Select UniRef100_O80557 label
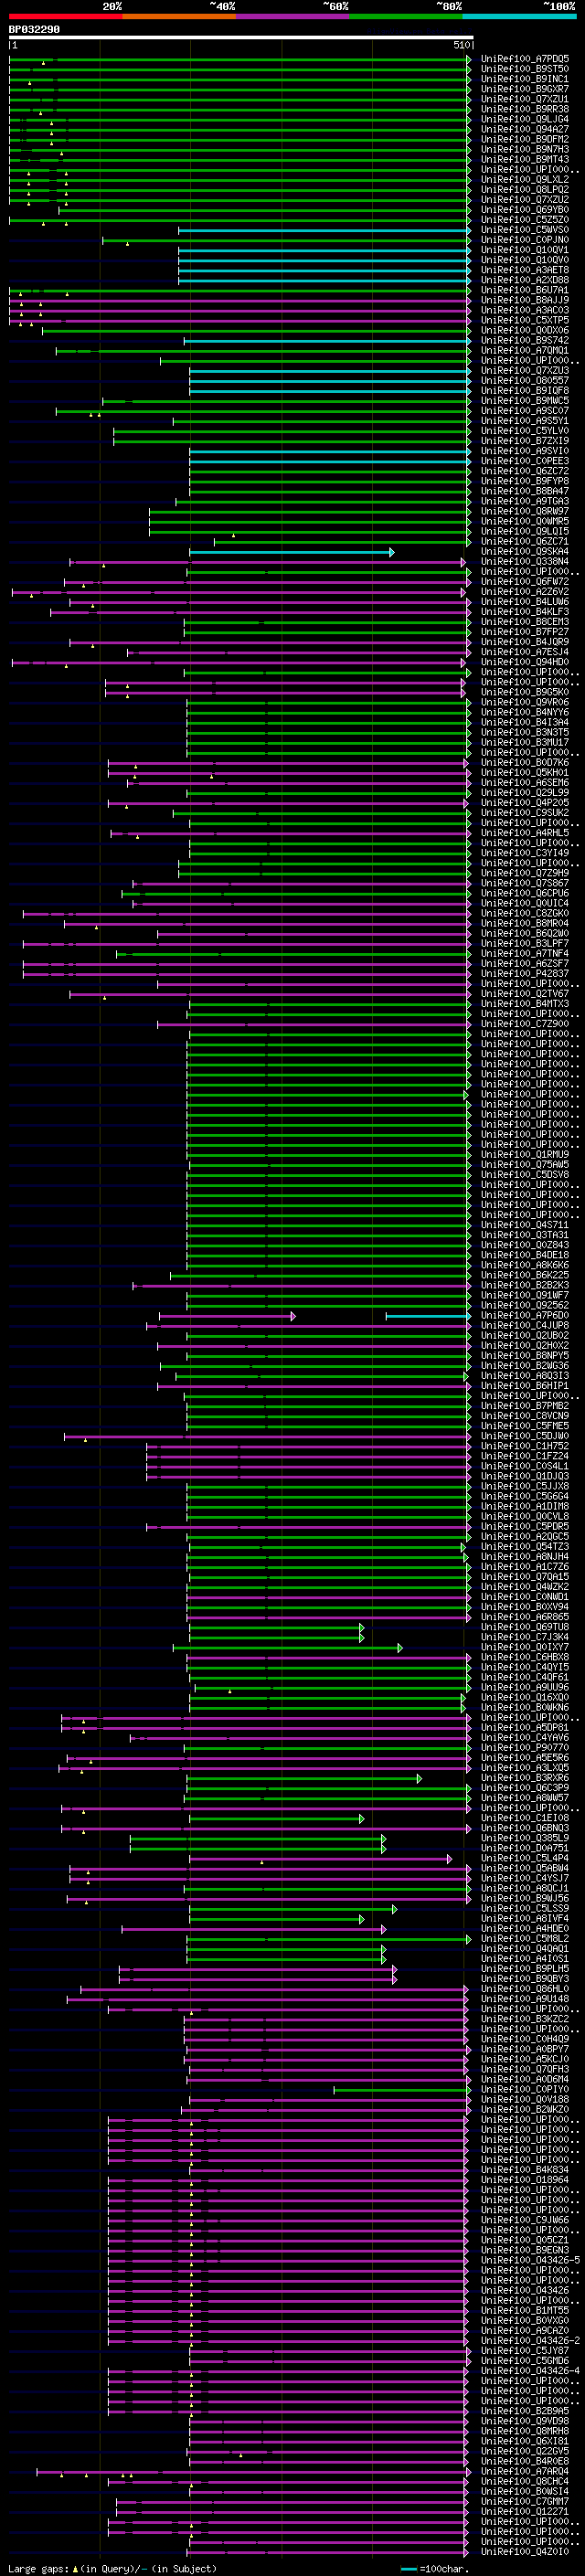 (525, 381)
